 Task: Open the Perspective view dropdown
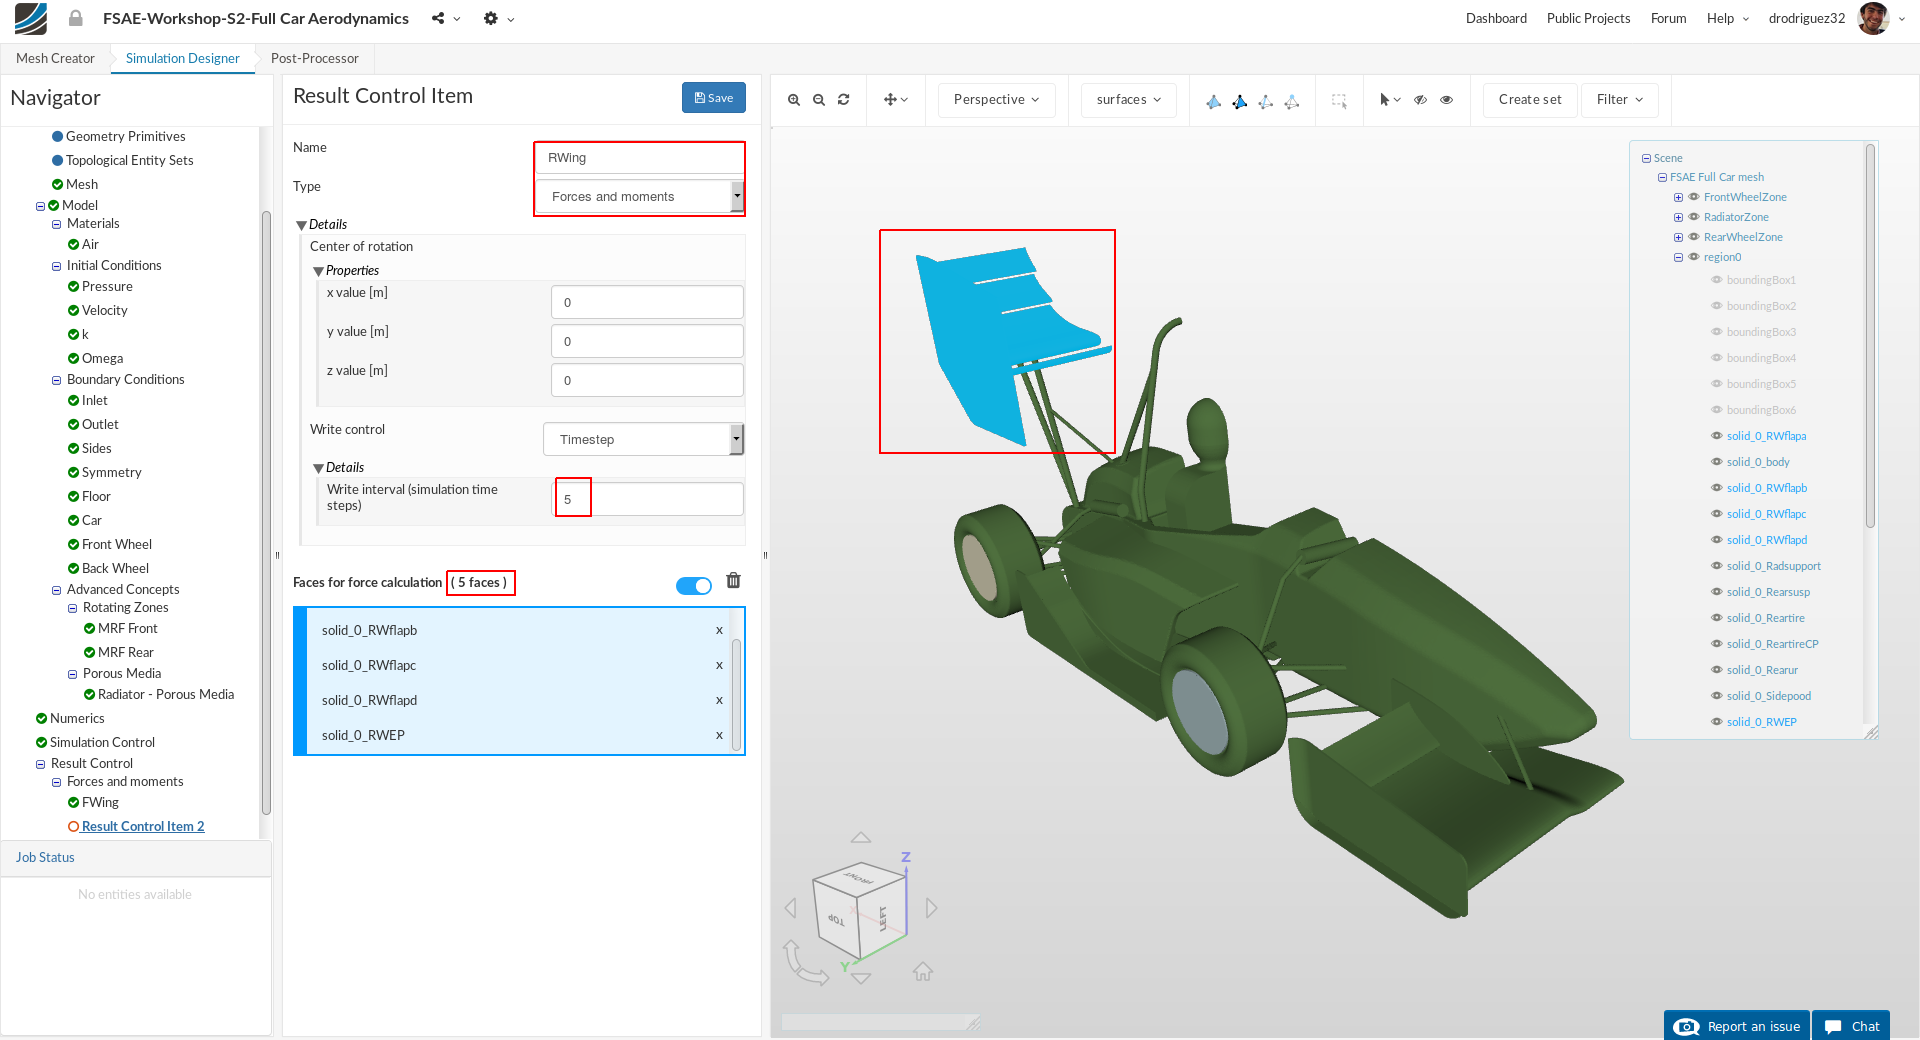pyautogui.click(x=995, y=100)
